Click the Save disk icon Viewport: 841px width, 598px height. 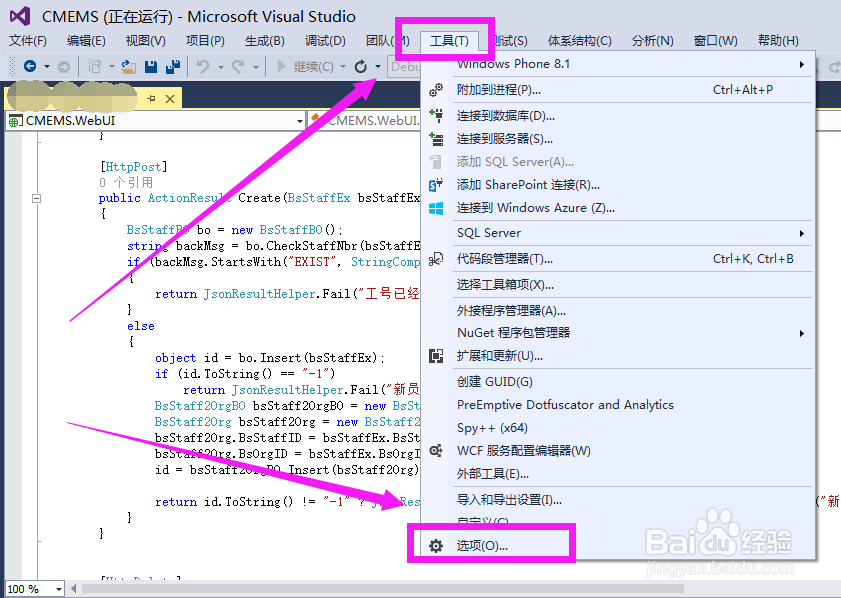(151, 67)
